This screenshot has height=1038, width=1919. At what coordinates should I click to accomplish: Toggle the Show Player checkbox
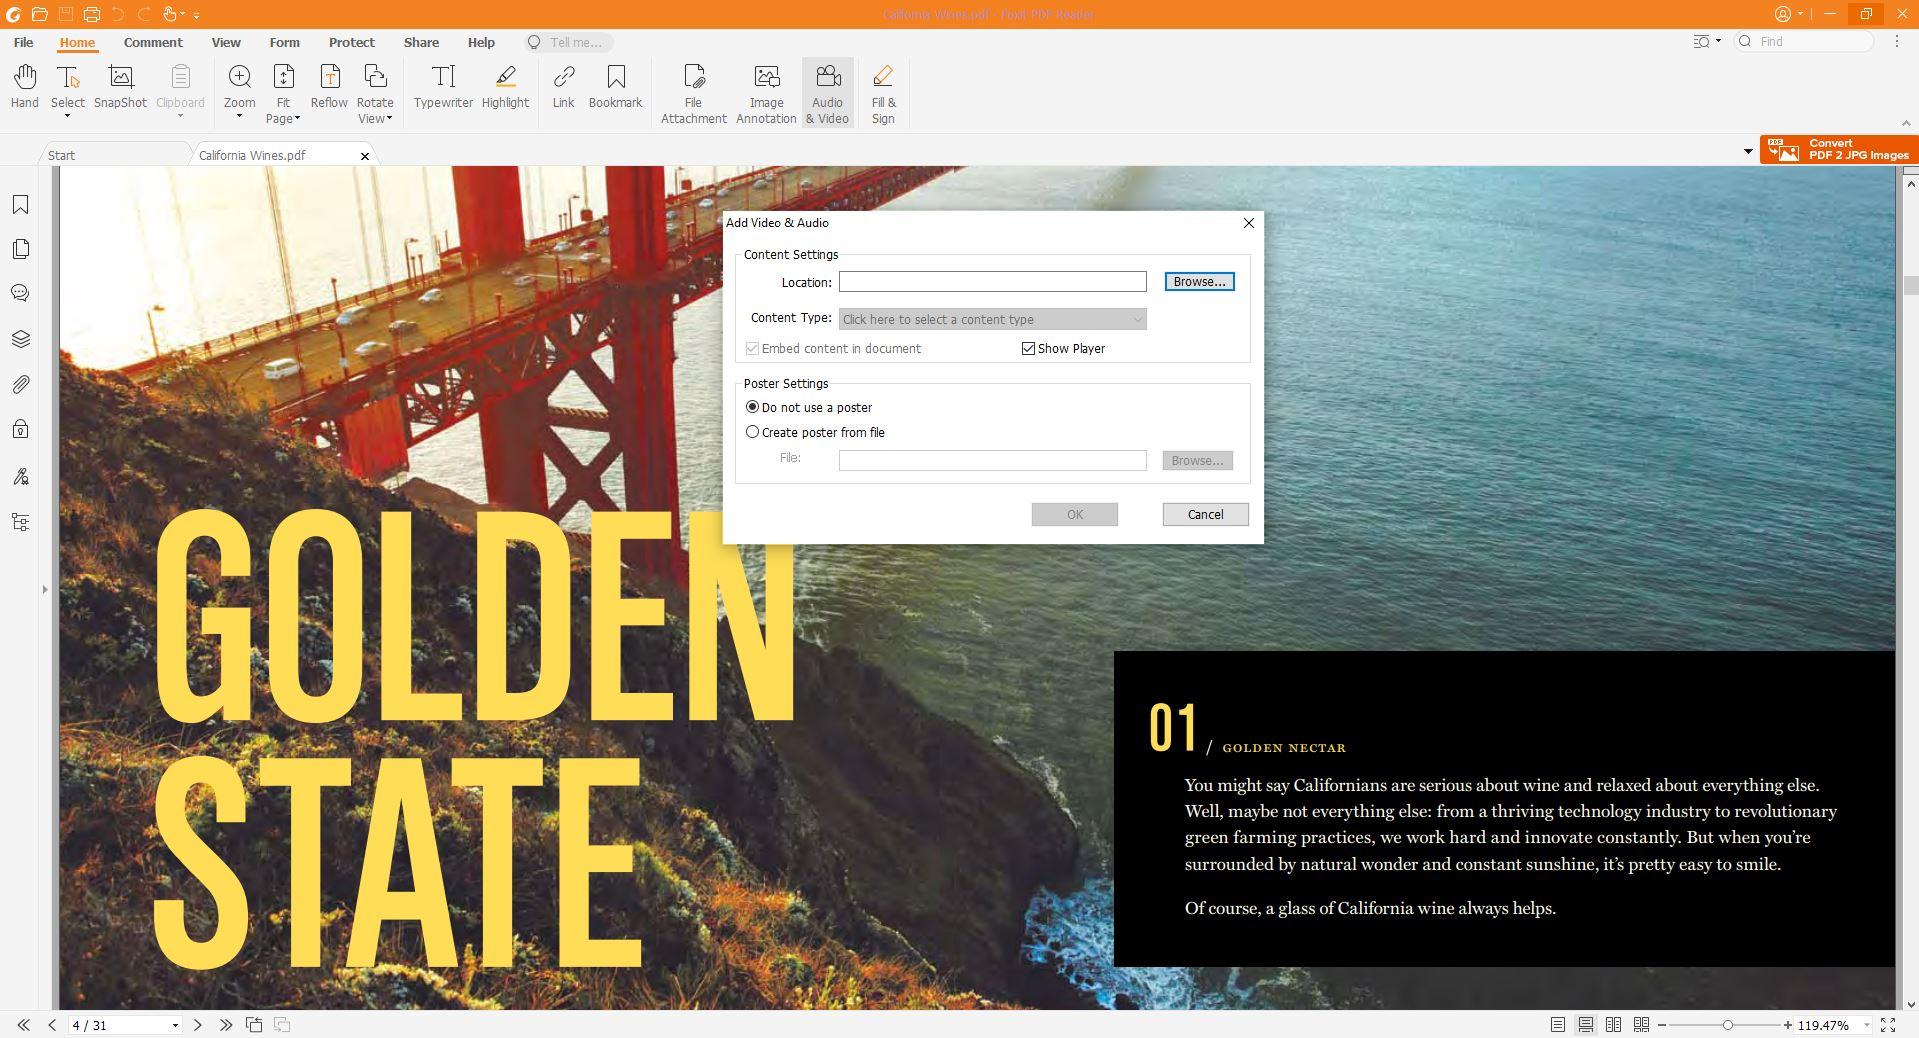tap(1028, 349)
